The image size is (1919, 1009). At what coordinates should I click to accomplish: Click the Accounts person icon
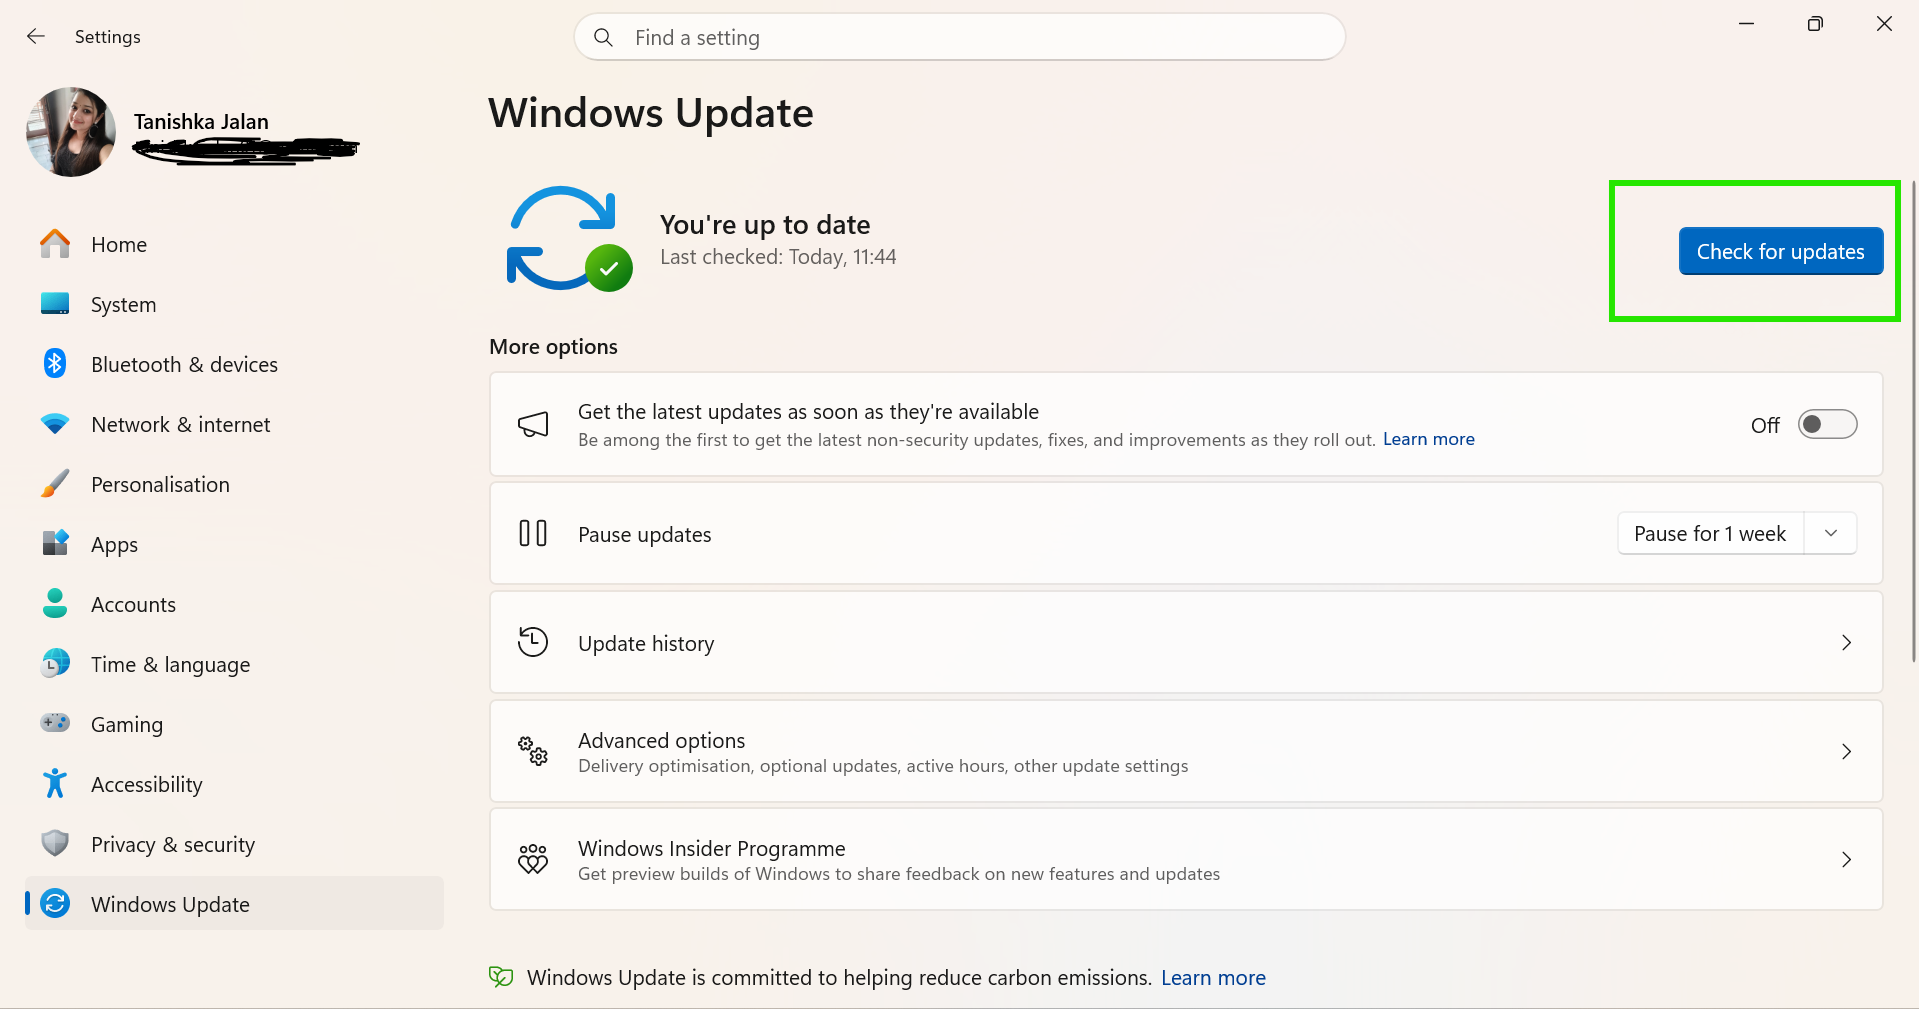coord(55,603)
